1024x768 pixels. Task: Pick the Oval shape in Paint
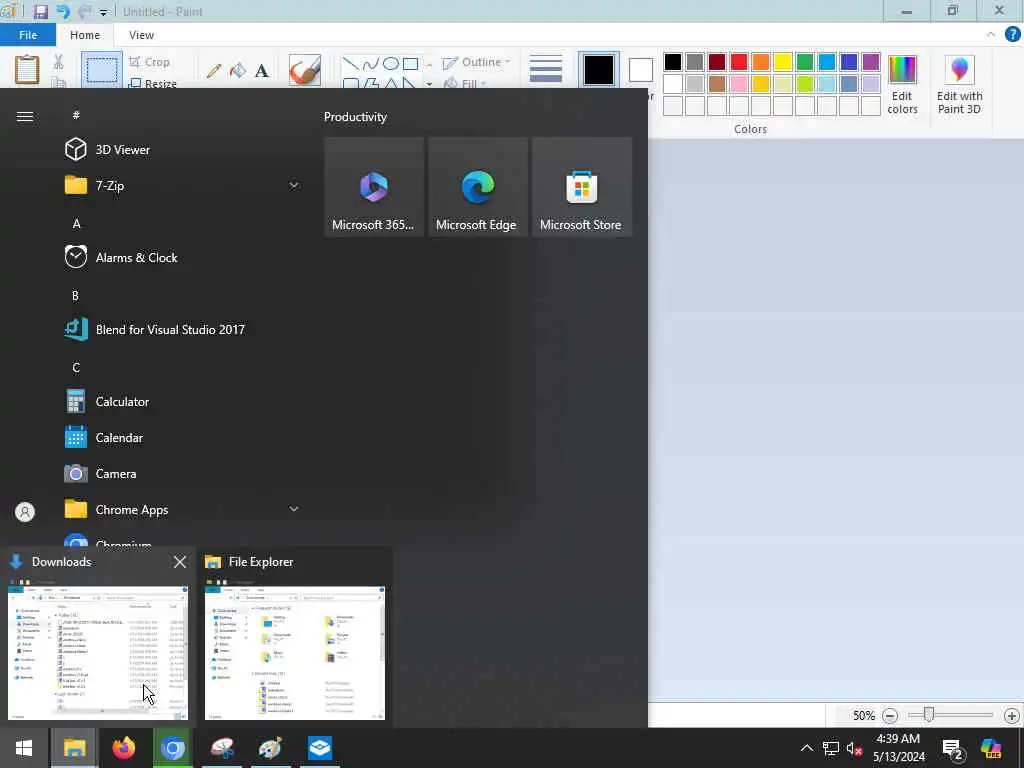point(391,63)
